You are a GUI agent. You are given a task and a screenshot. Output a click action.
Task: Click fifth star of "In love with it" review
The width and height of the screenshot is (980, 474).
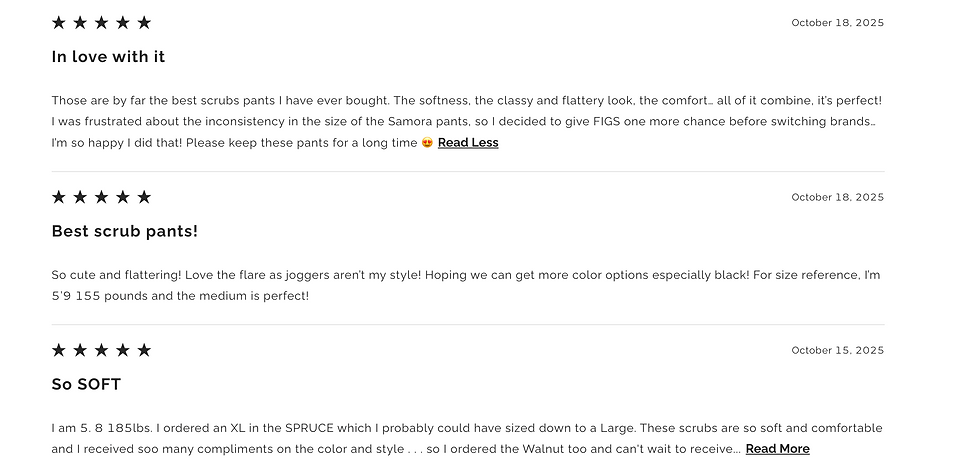click(x=144, y=22)
